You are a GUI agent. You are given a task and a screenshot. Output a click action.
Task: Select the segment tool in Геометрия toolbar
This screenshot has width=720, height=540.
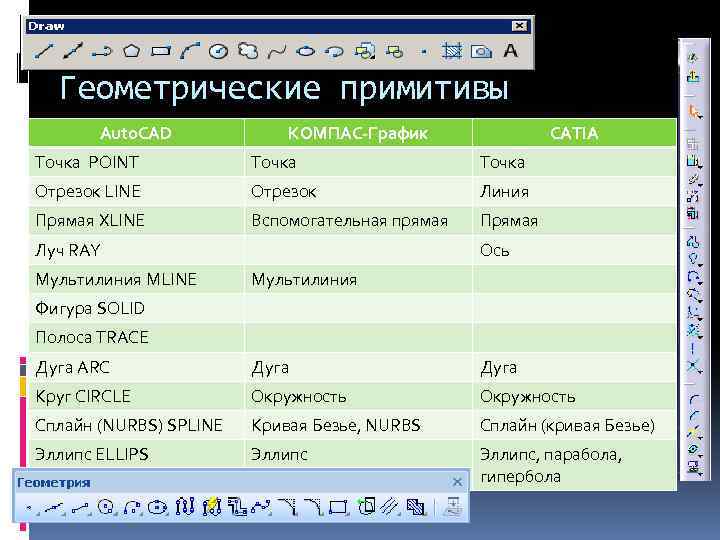click(80, 507)
